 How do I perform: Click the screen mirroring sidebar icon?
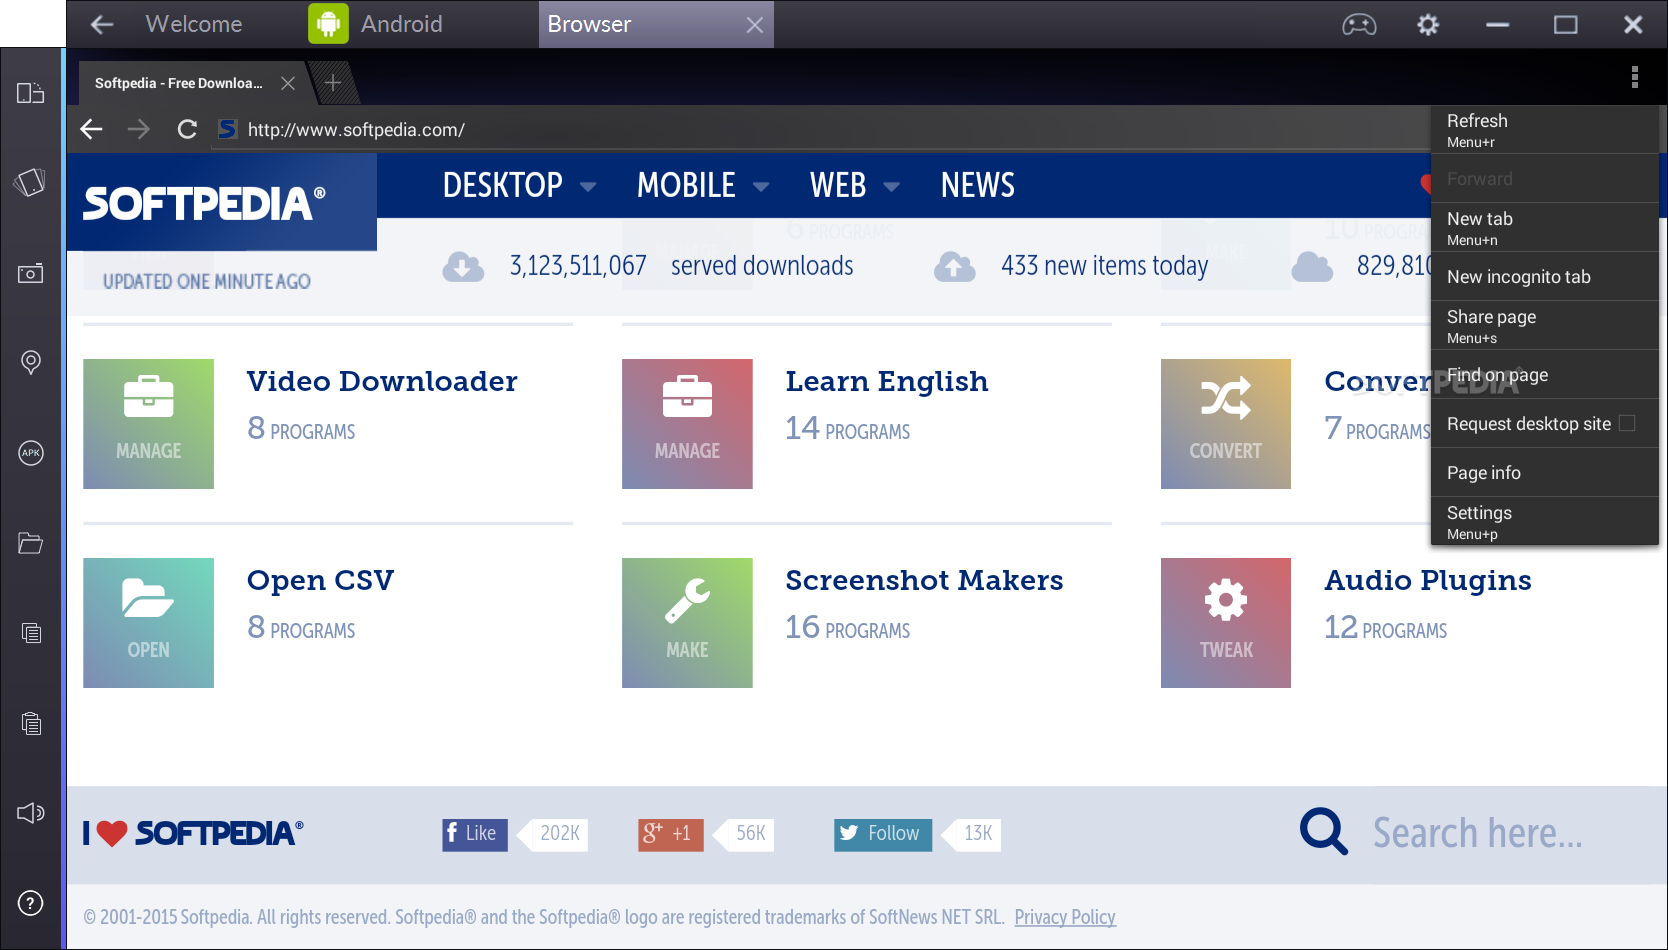pyautogui.click(x=31, y=93)
